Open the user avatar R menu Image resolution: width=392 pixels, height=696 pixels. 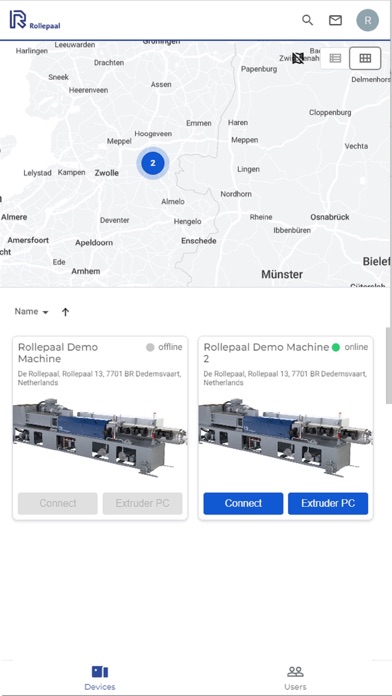(368, 20)
